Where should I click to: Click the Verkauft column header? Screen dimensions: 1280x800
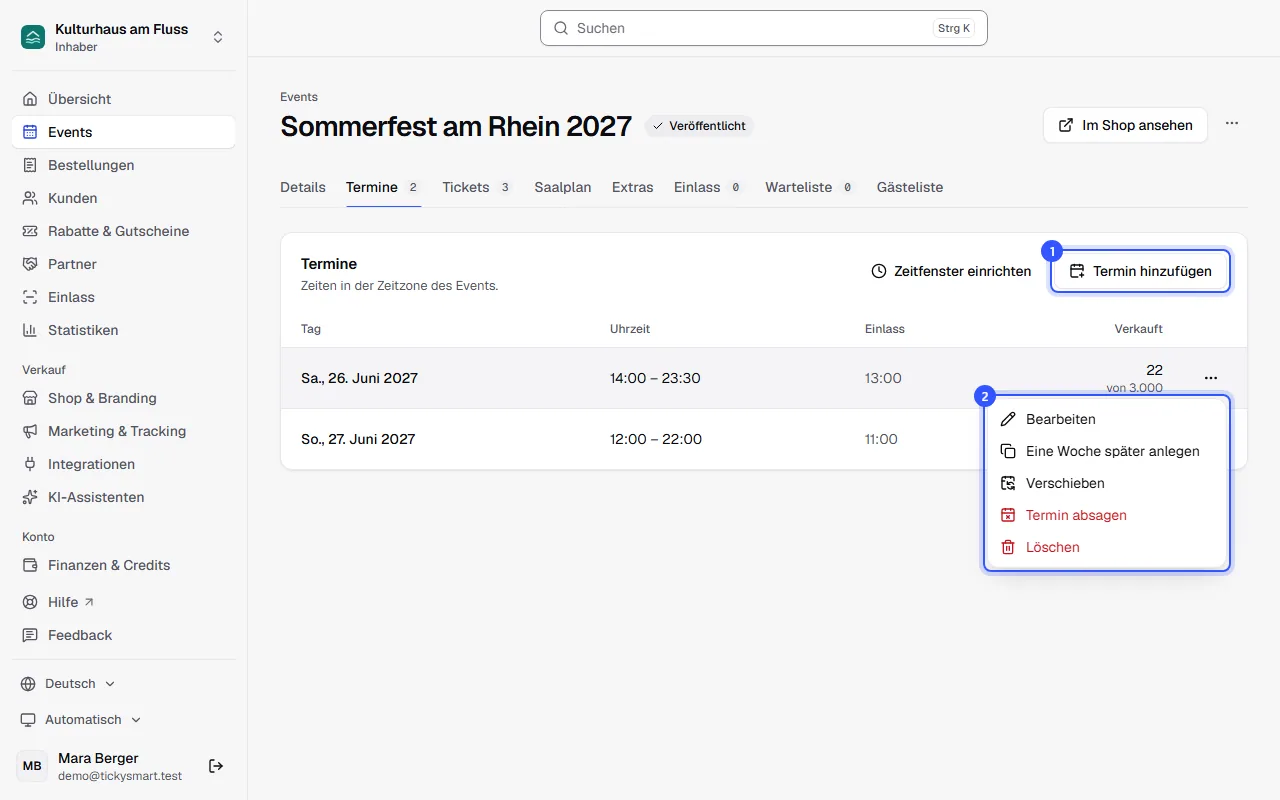pos(1139,329)
